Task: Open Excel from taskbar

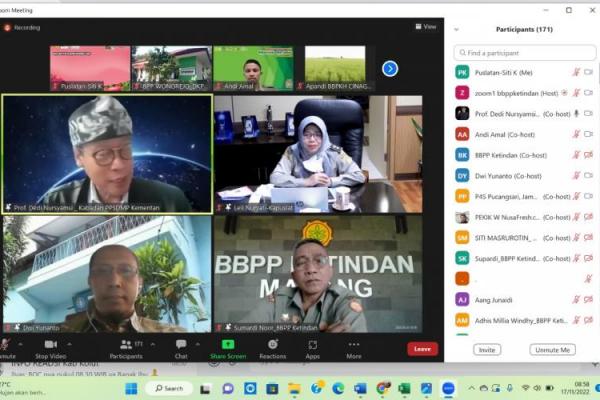Action: [x=404, y=389]
